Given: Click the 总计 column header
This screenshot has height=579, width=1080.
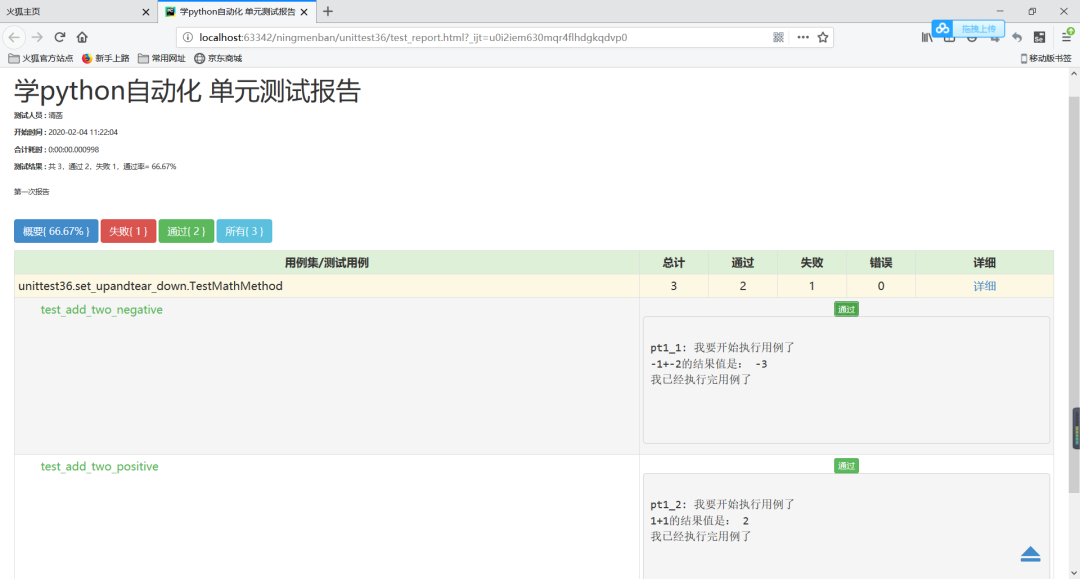Looking at the screenshot, I should pyautogui.click(x=674, y=263).
